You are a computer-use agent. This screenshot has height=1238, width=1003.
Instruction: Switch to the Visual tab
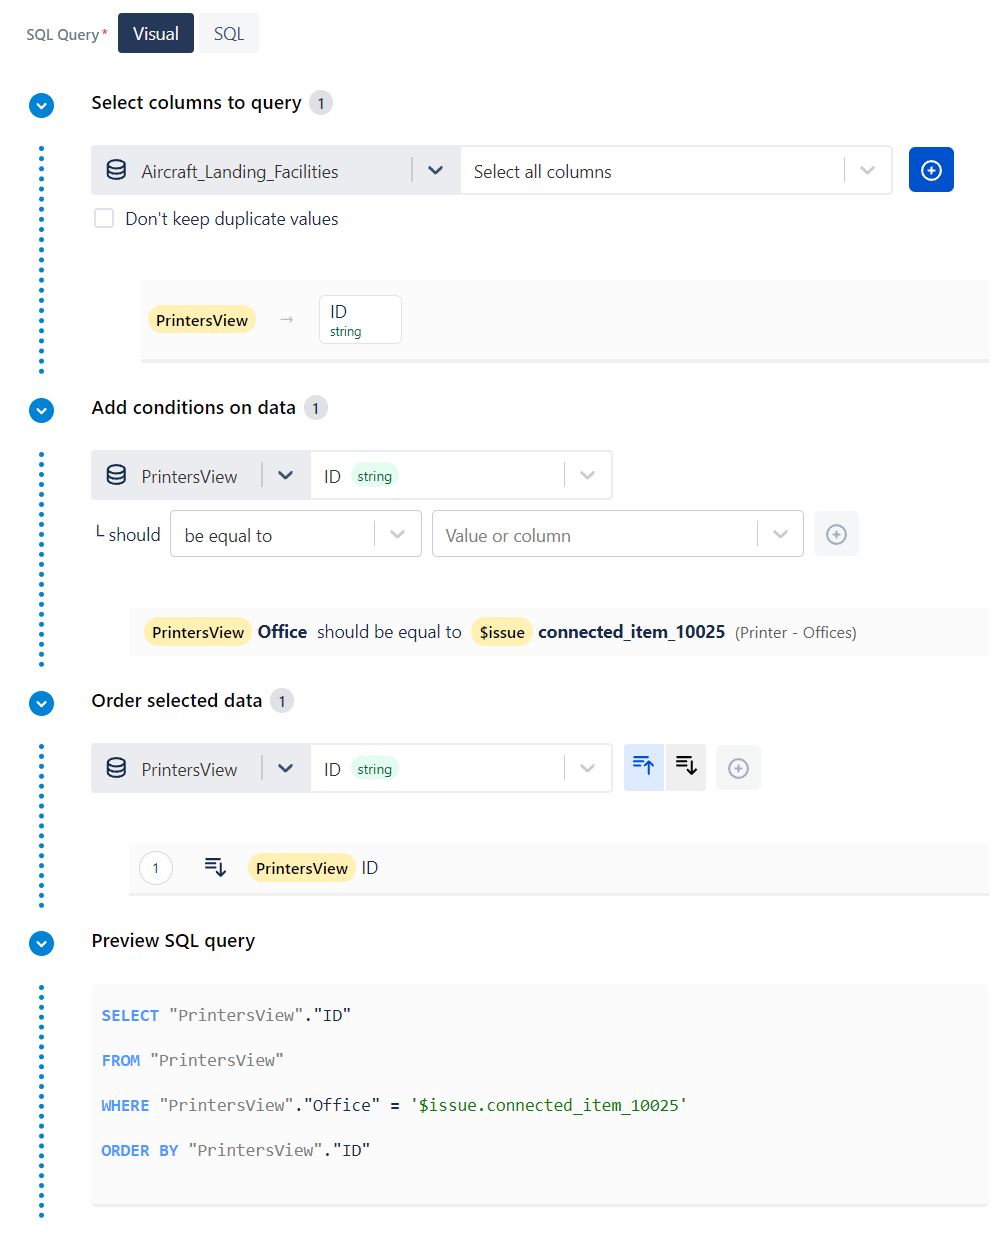155,34
